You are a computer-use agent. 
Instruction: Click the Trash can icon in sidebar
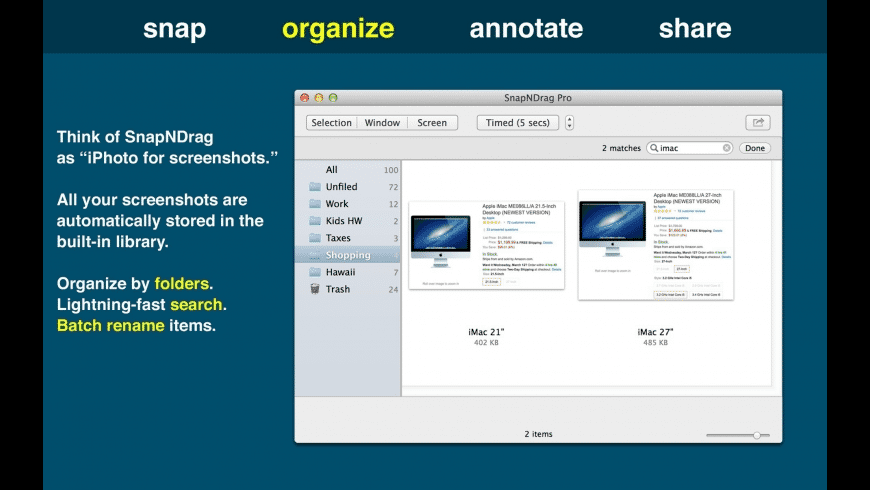click(315, 289)
